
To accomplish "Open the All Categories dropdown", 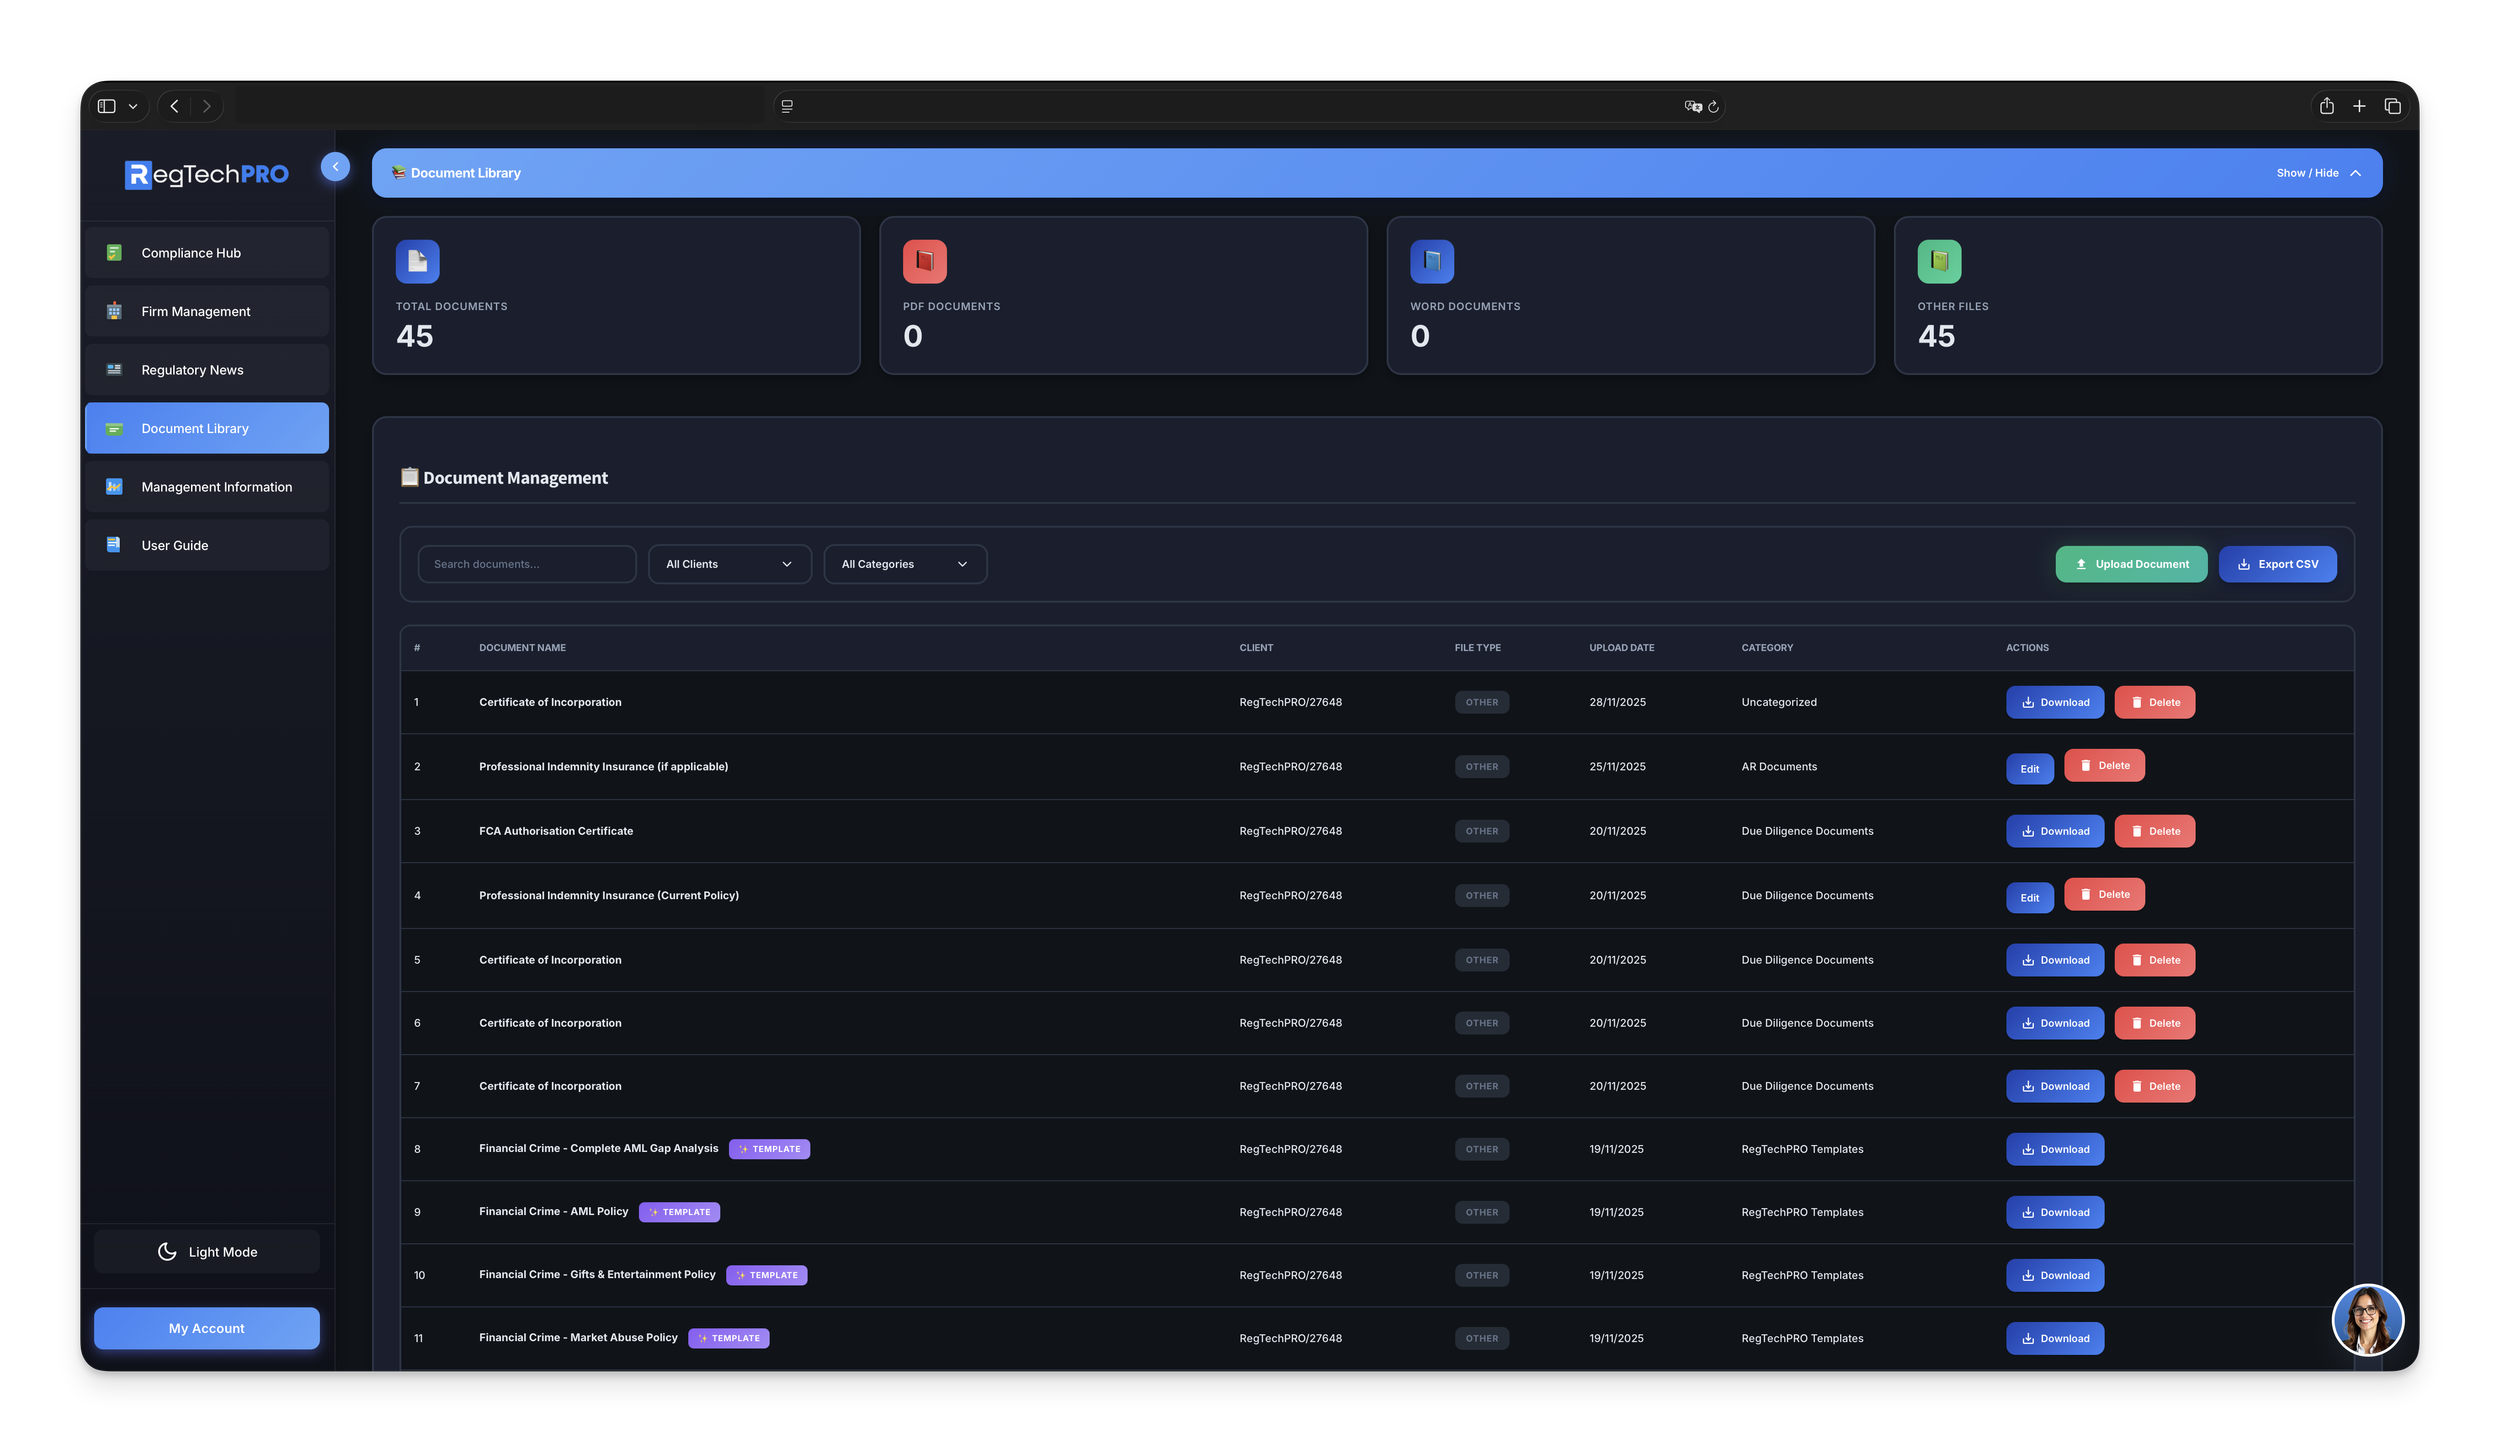I will tap(904, 564).
